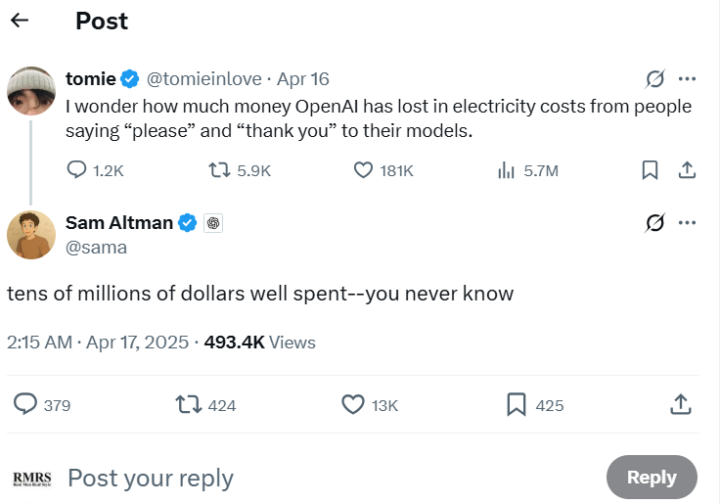
Task: Go back using the arrow icon
Action: 20,21
